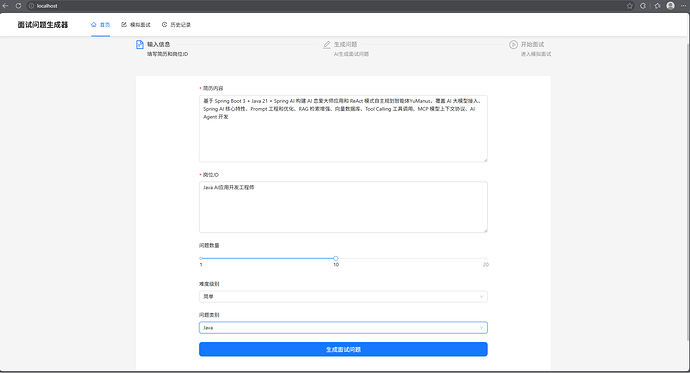This screenshot has height=373, width=690.
Task: Click the 输入信息 step document icon
Action: pyautogui.click(x=139, y=44)
